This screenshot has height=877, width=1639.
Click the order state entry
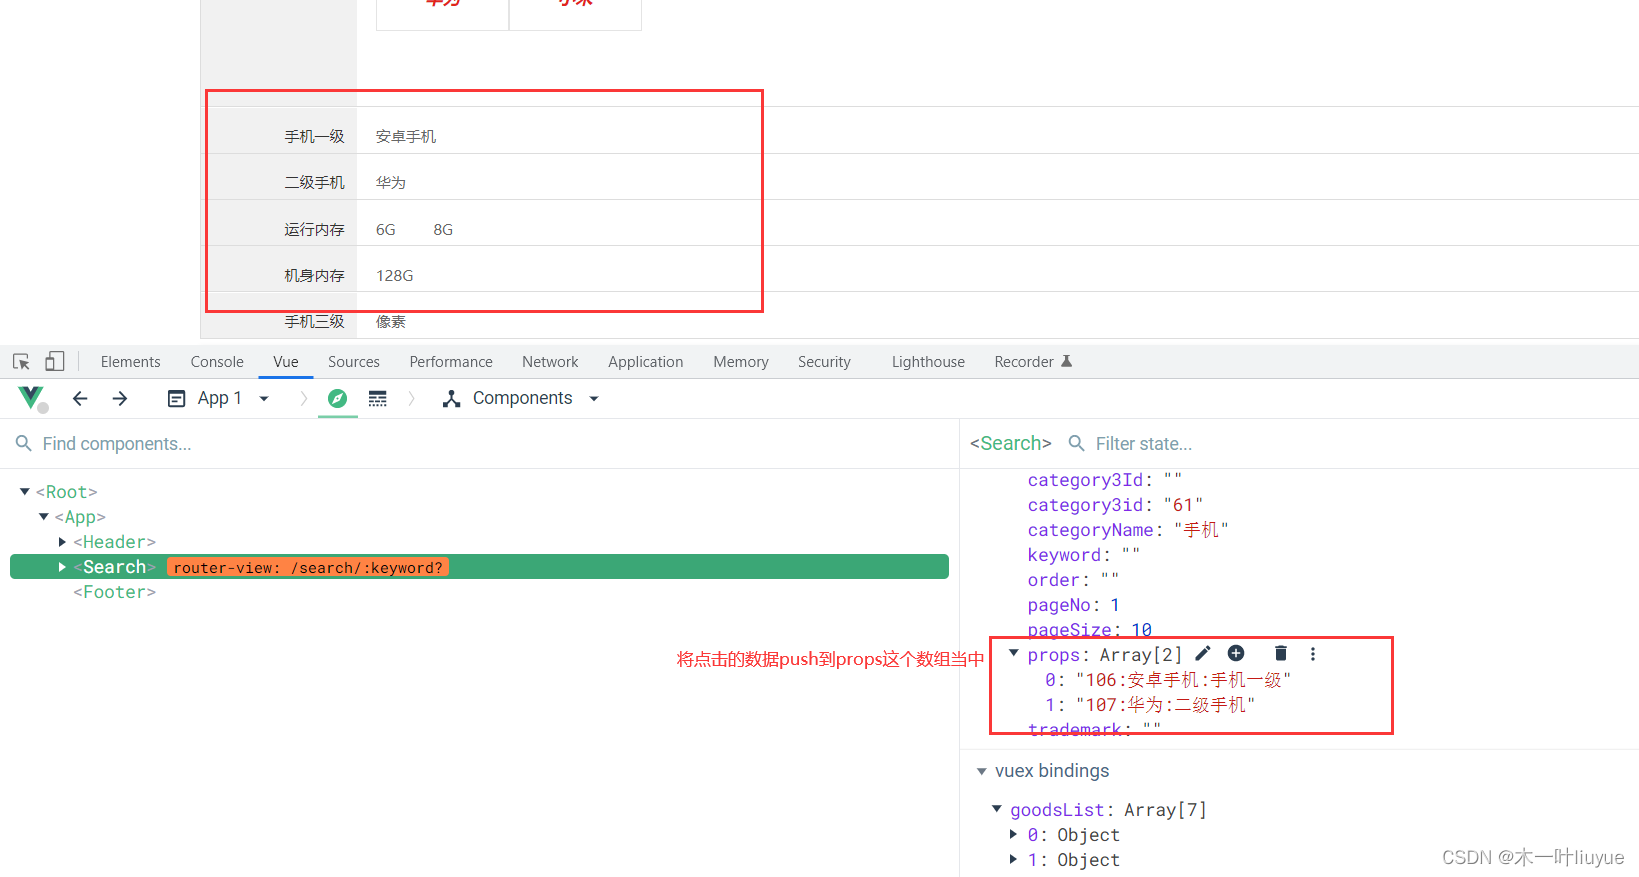[1073, 580]
